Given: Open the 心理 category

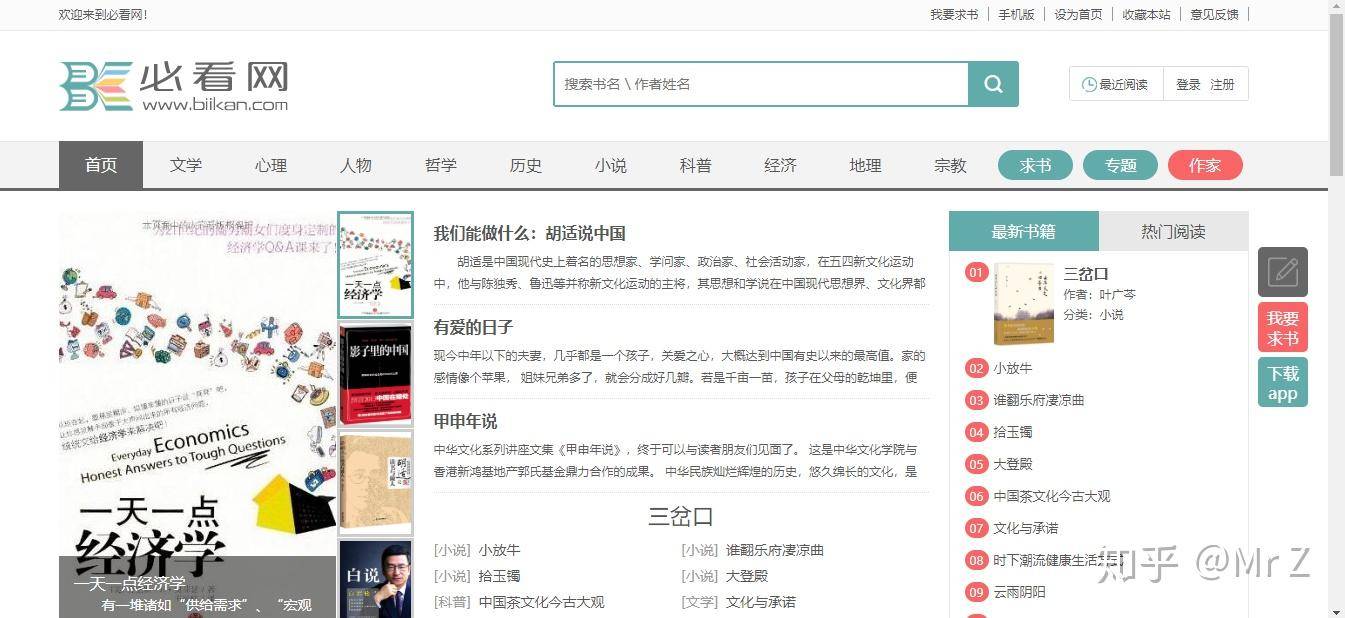Looking at the screenshot, I should click(271, 165).
